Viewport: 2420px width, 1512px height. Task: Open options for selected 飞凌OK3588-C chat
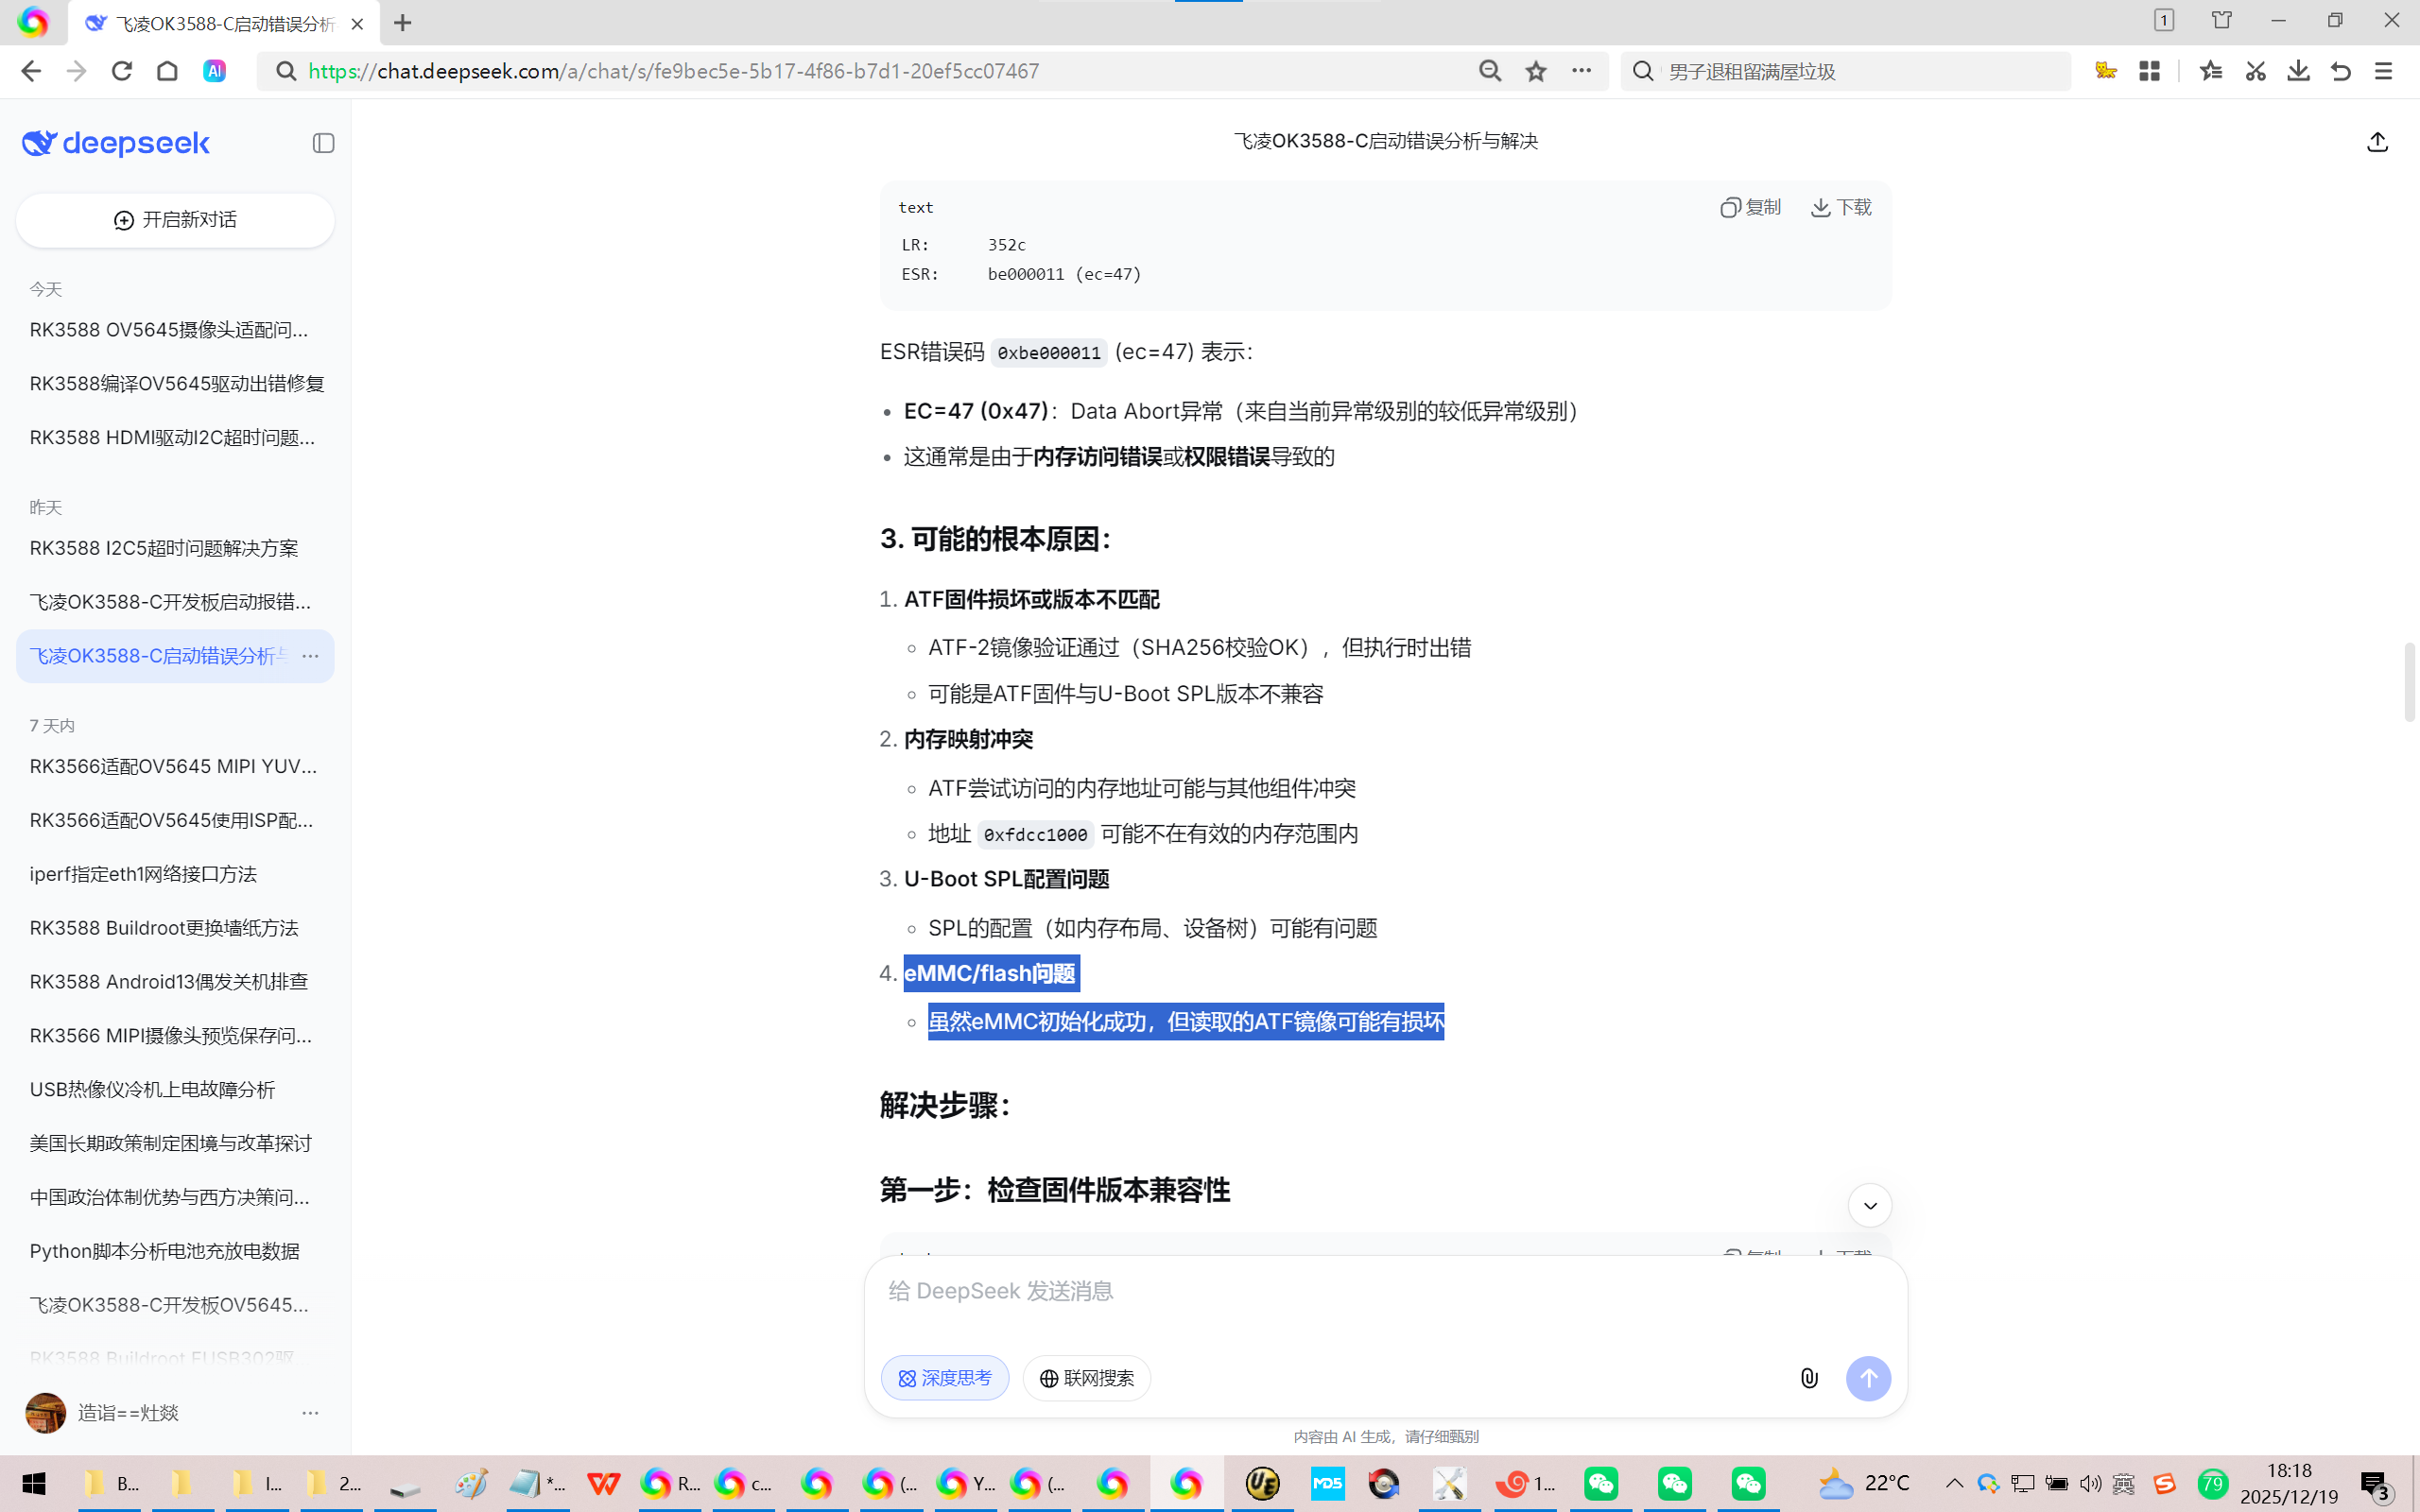coord(310,656)
